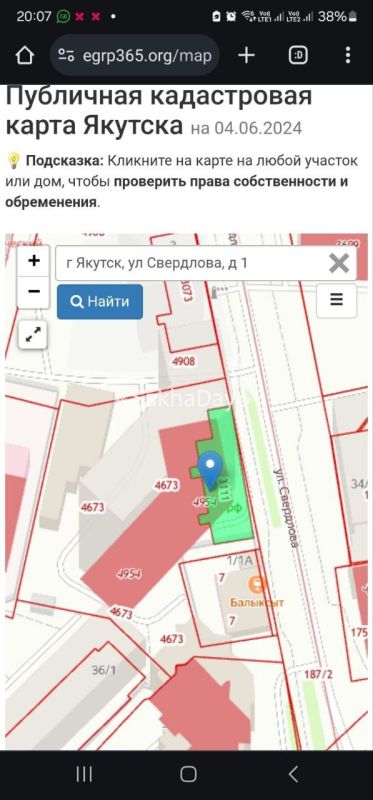This screenshot has height=800, width=373.
Task: Tap the Android home button
Action: tap(188, 774)
